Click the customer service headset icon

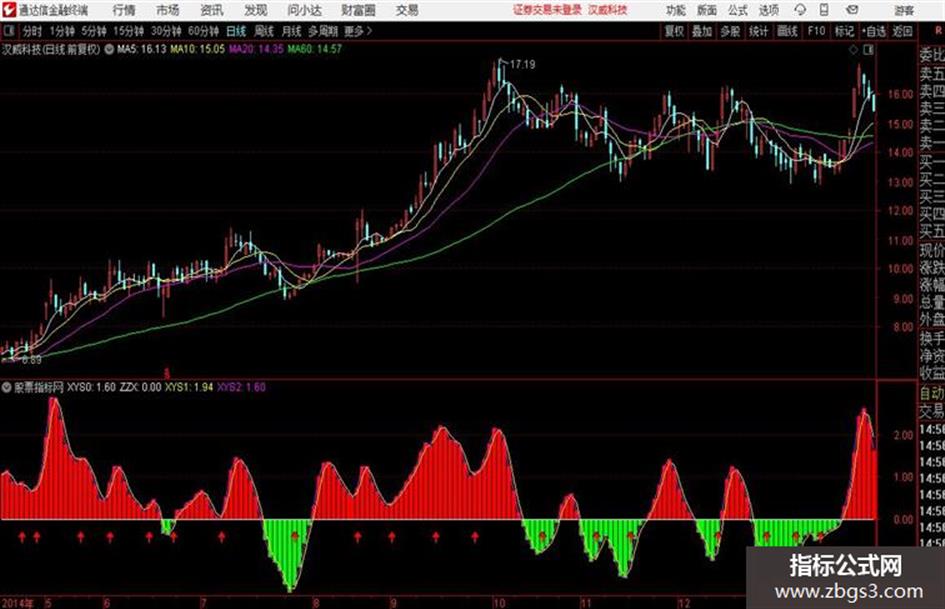click(800, 10)
